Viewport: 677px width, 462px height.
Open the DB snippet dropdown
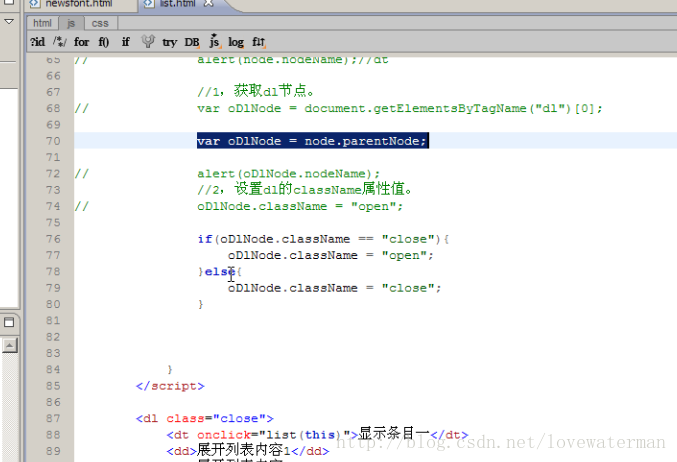coord(192,42)
